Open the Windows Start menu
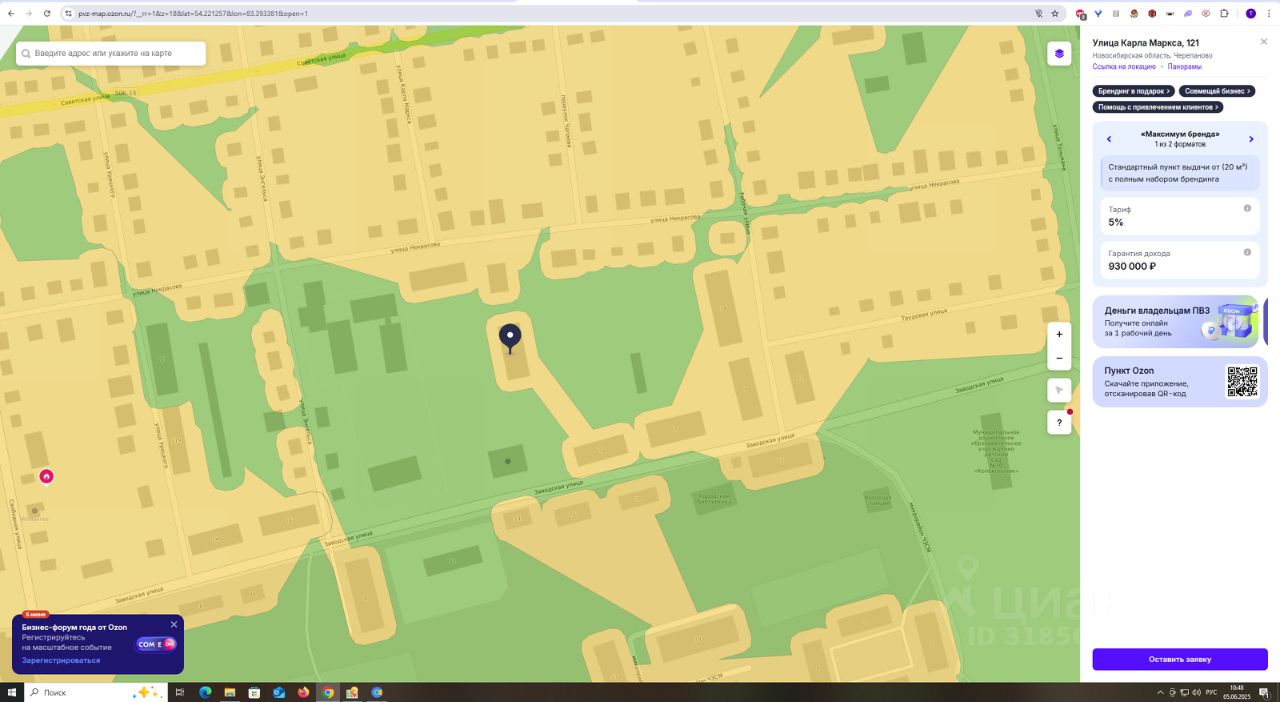The height and width of the screenshot is (702, 1280). pos(11,692)
